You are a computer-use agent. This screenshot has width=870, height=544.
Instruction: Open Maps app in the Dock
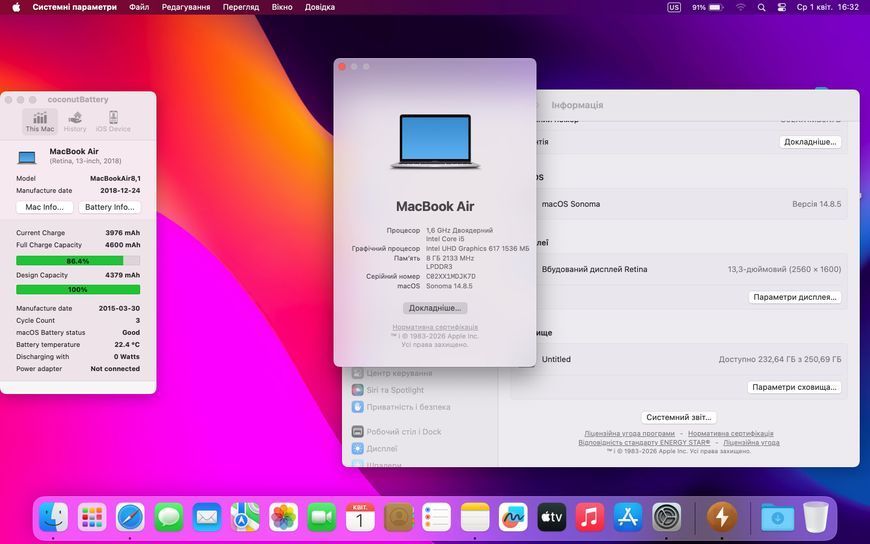pos(245,518)
